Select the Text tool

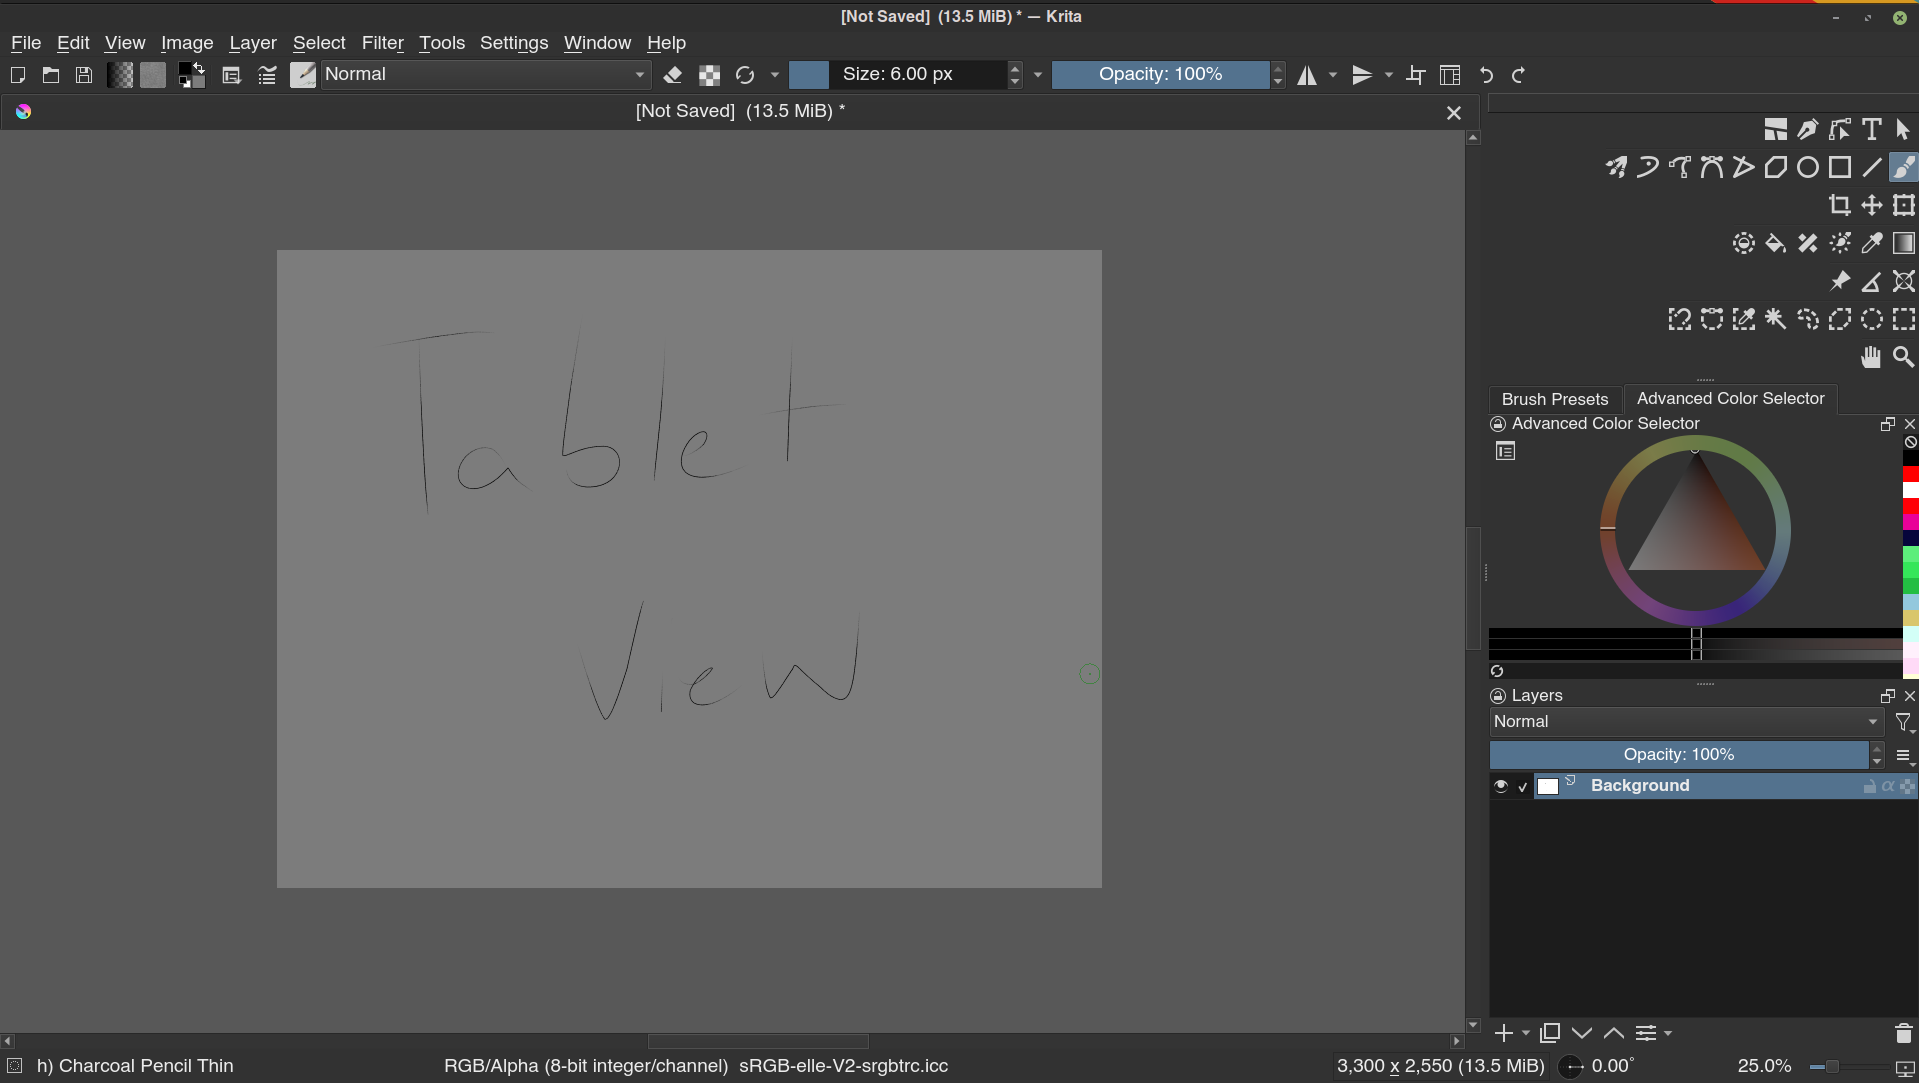point(1871,129)
